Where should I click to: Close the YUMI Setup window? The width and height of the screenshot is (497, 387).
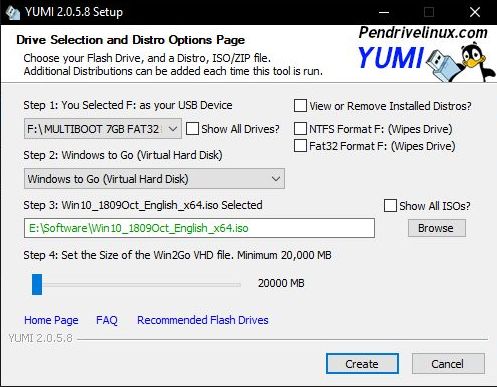click(475, 12)
